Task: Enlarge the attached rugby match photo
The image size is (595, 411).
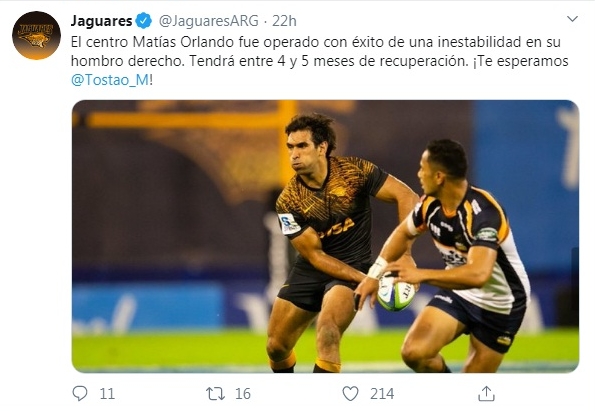Action: click(x=326, y=236)
